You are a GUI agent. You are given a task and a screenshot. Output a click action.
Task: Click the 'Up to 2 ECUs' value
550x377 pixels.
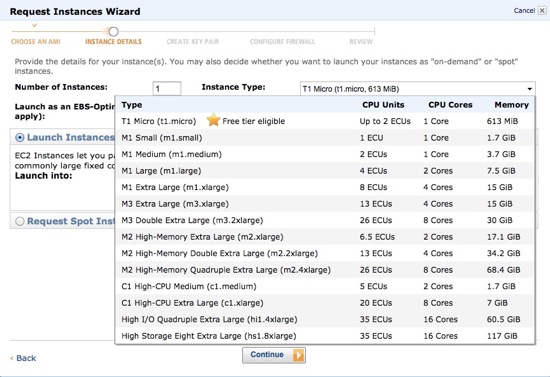click(385, 121)
